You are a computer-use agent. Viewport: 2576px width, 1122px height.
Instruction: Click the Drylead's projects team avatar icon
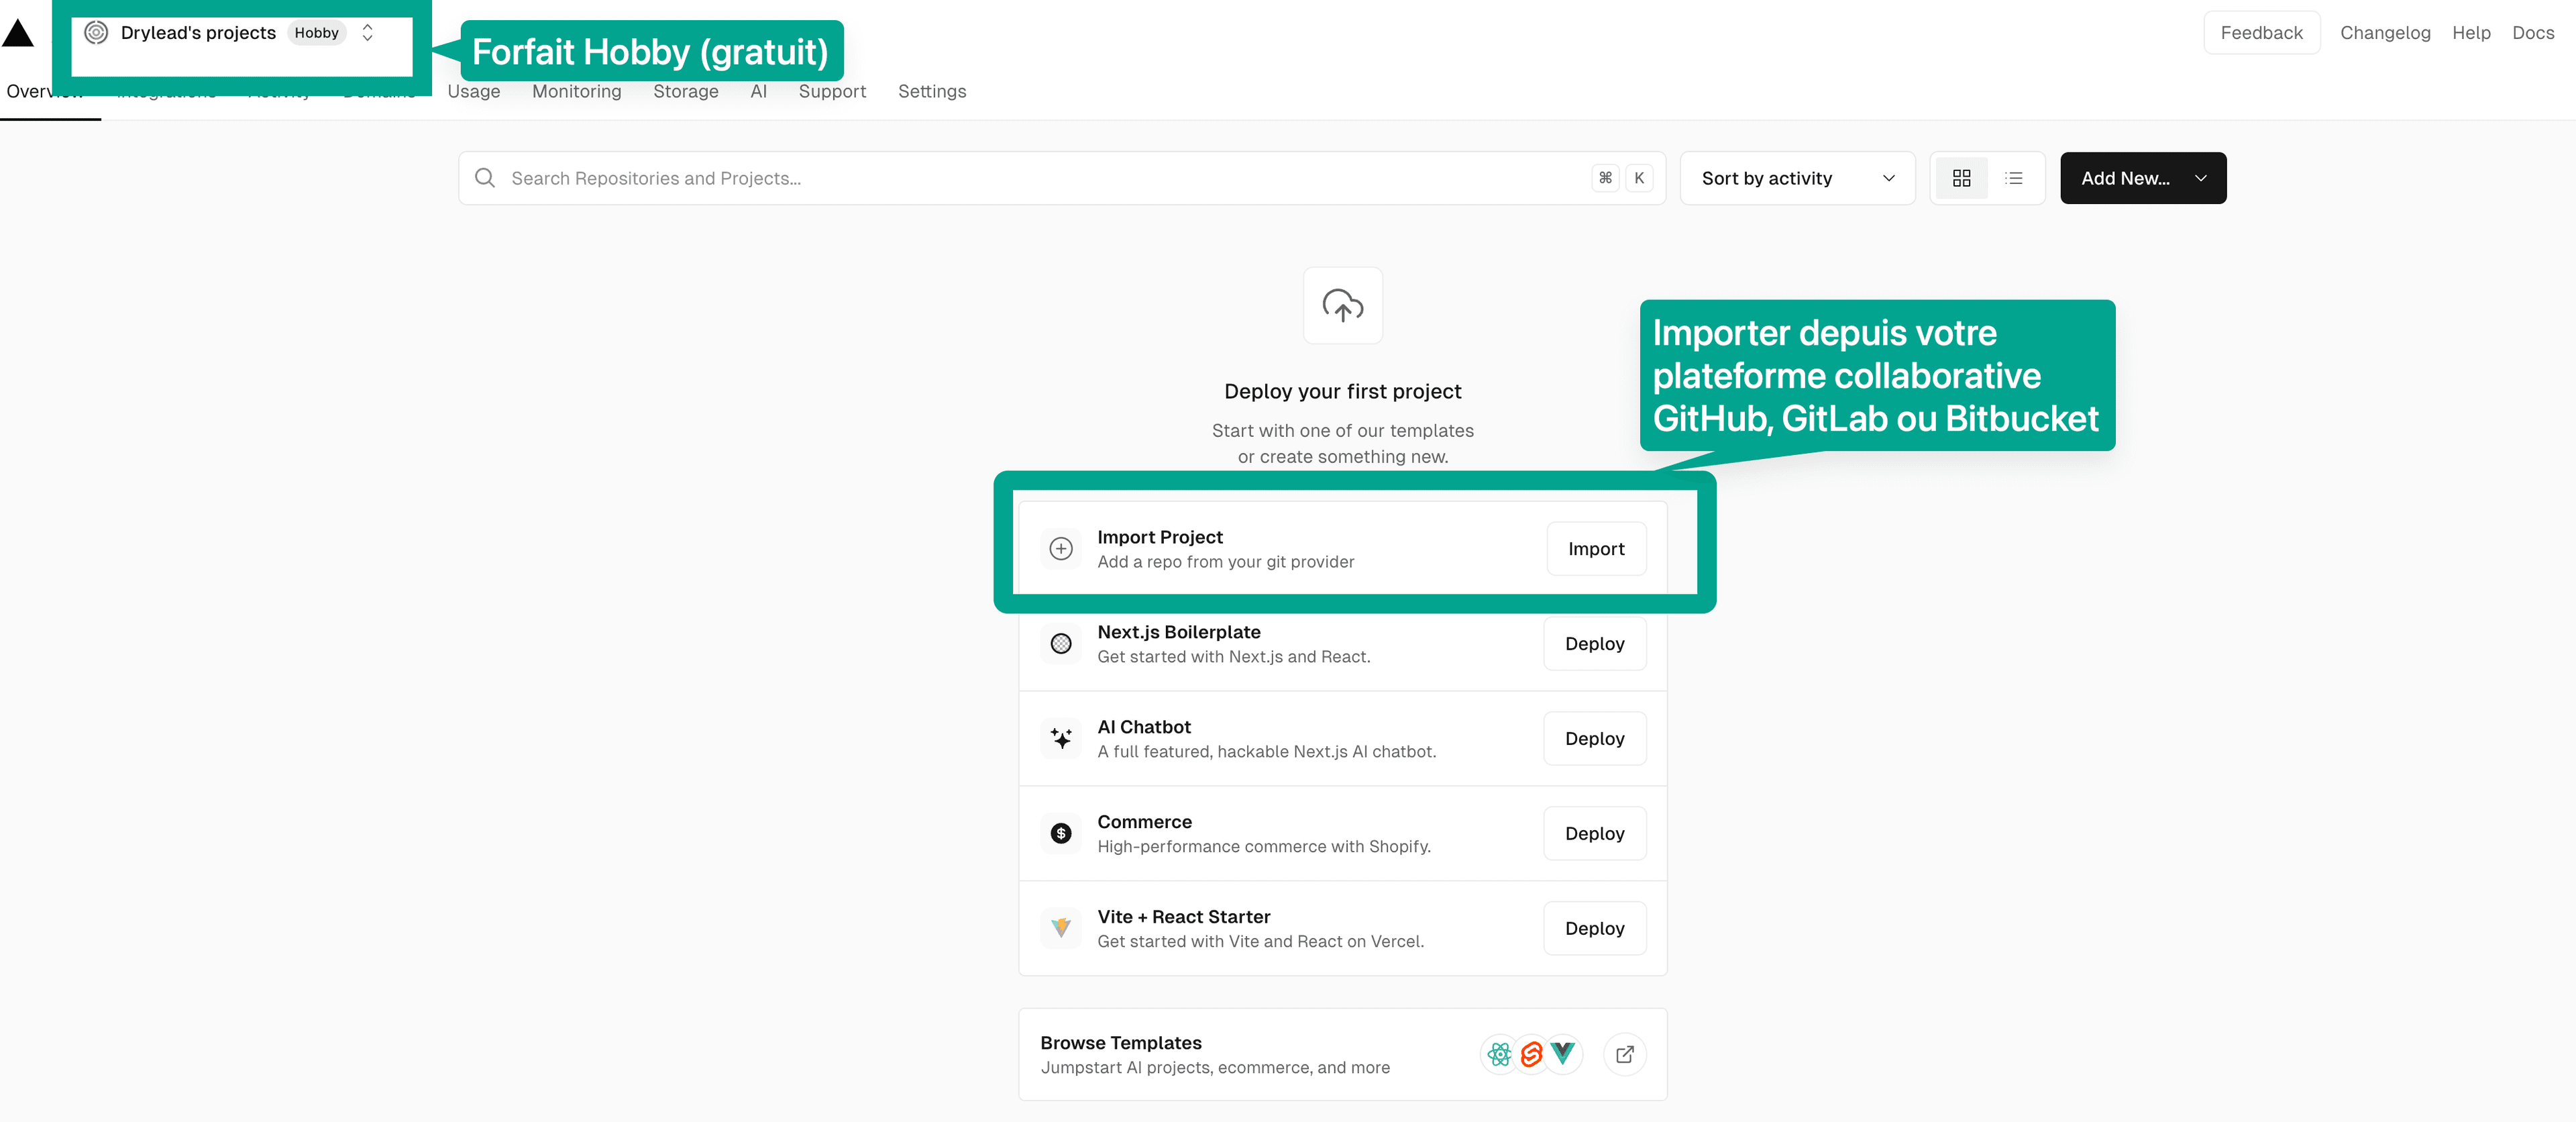tap(96, 33)
